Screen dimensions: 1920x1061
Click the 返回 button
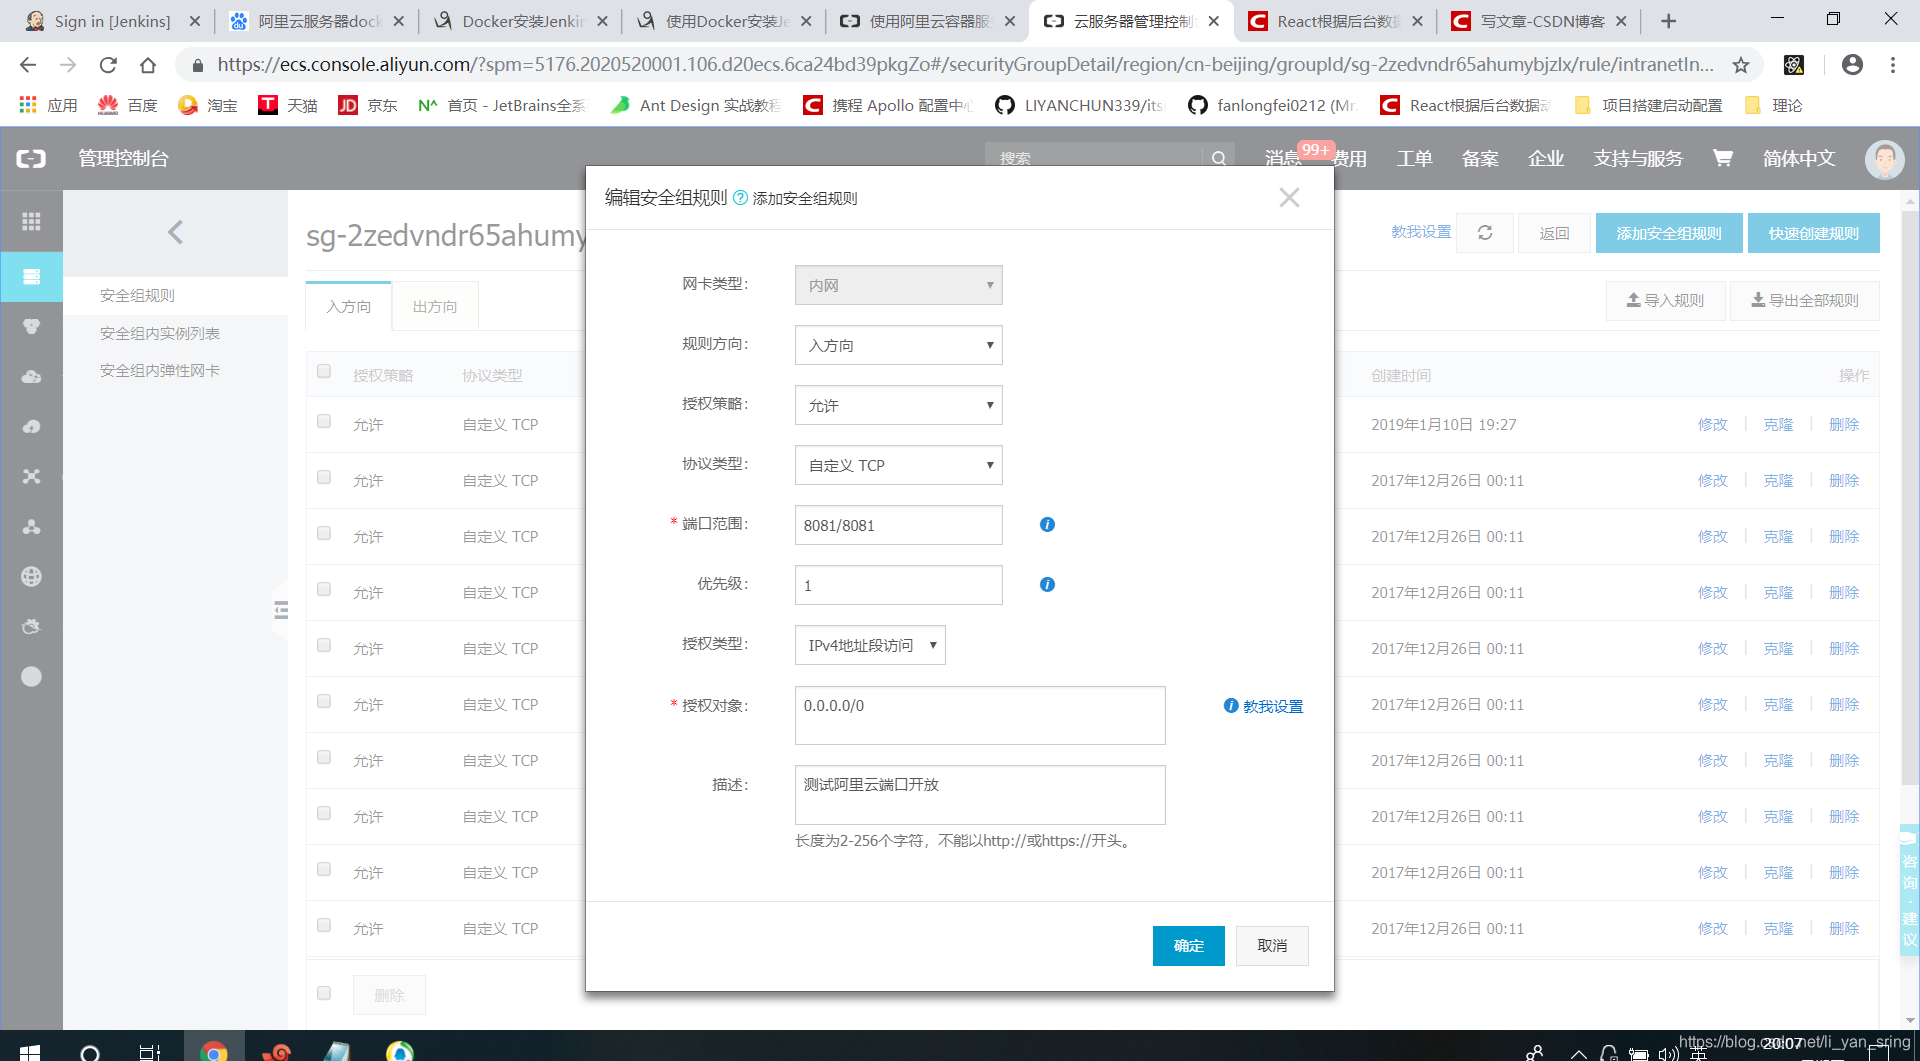pyautogui.click(x=1553, y=233)
